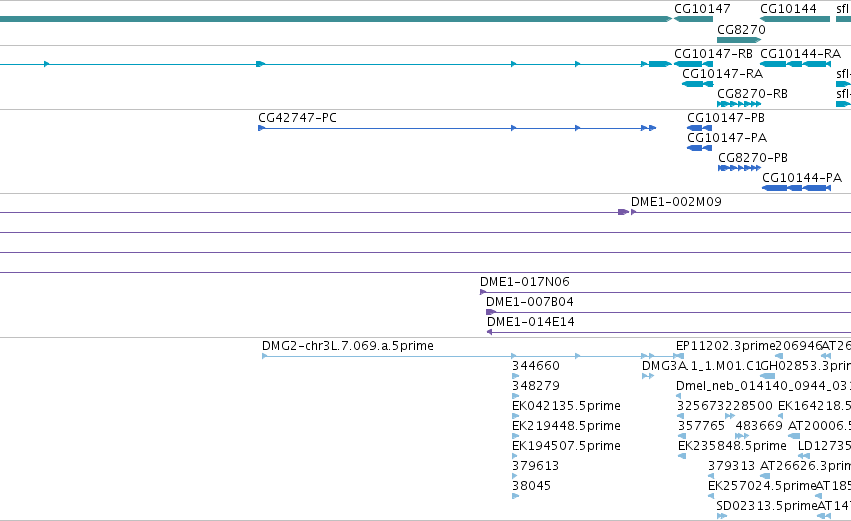
Task: Open BAC clone DME1-007B04
Action: tap(530, 302)
